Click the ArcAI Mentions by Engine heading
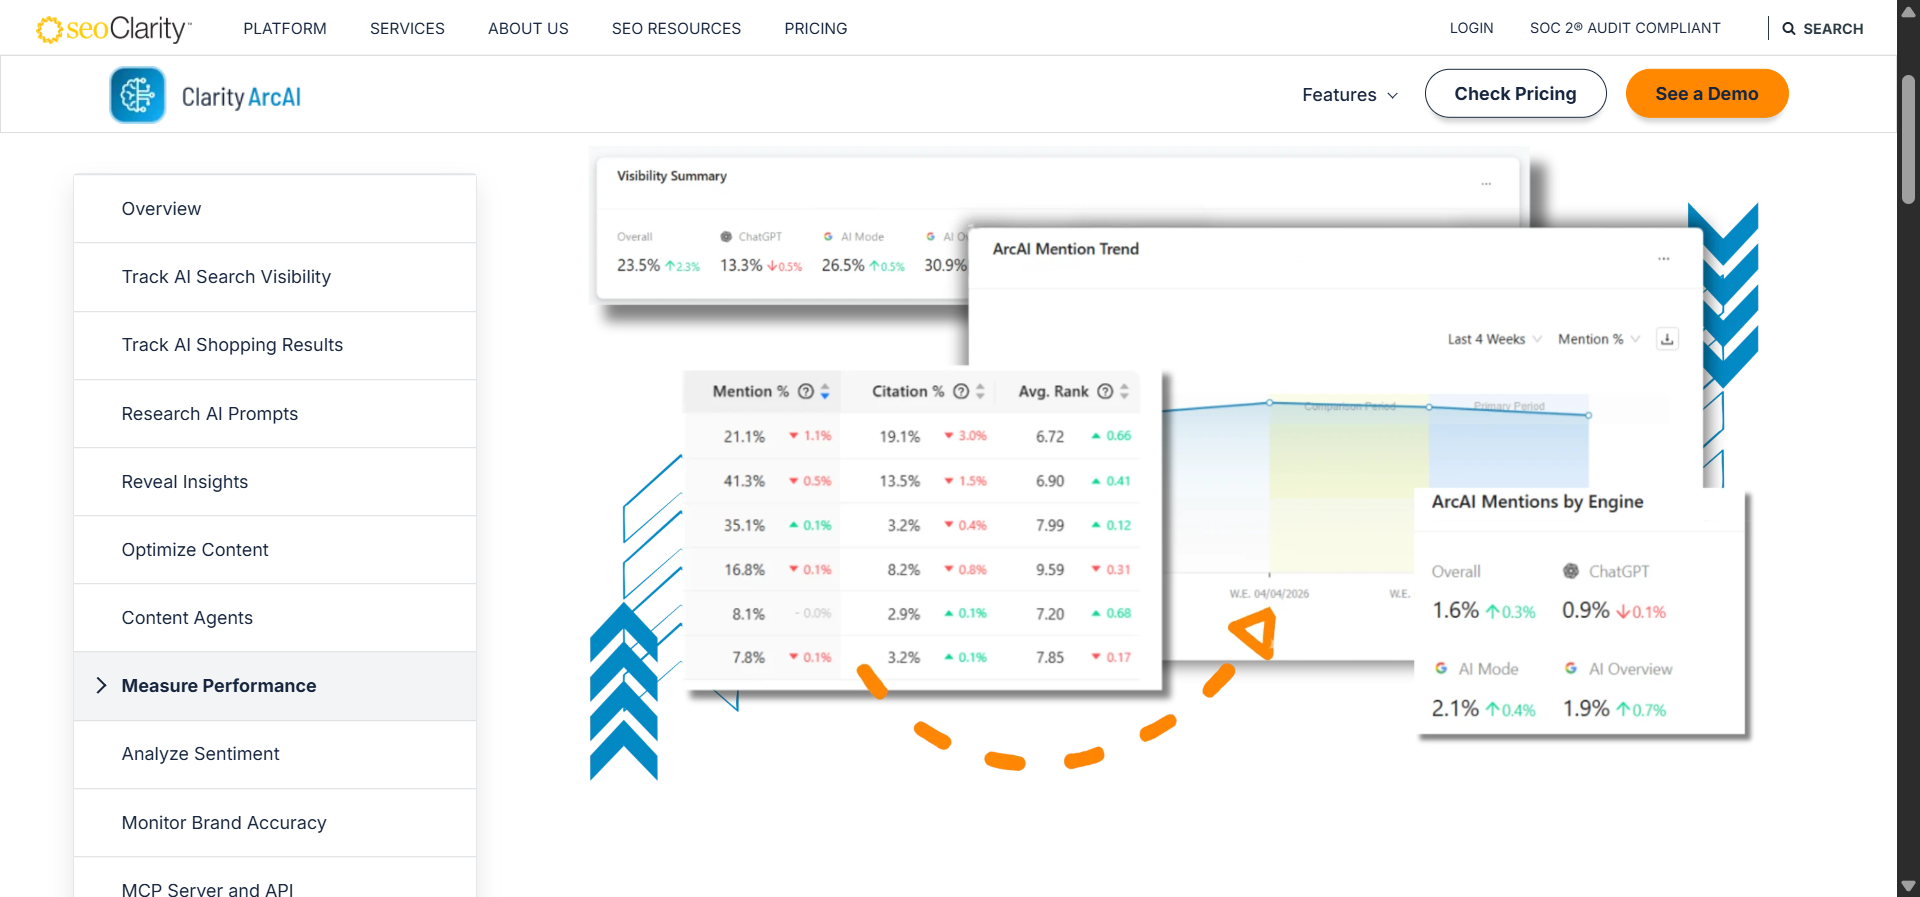1920x897 pixels. [1537, 502]
